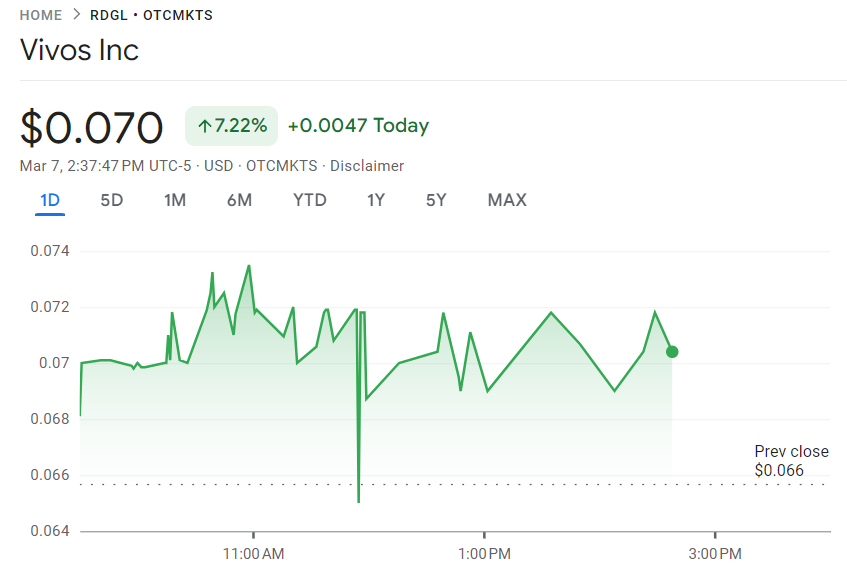Select the 1D time range tab
847x566 pixels.
[x=50, y=200]
